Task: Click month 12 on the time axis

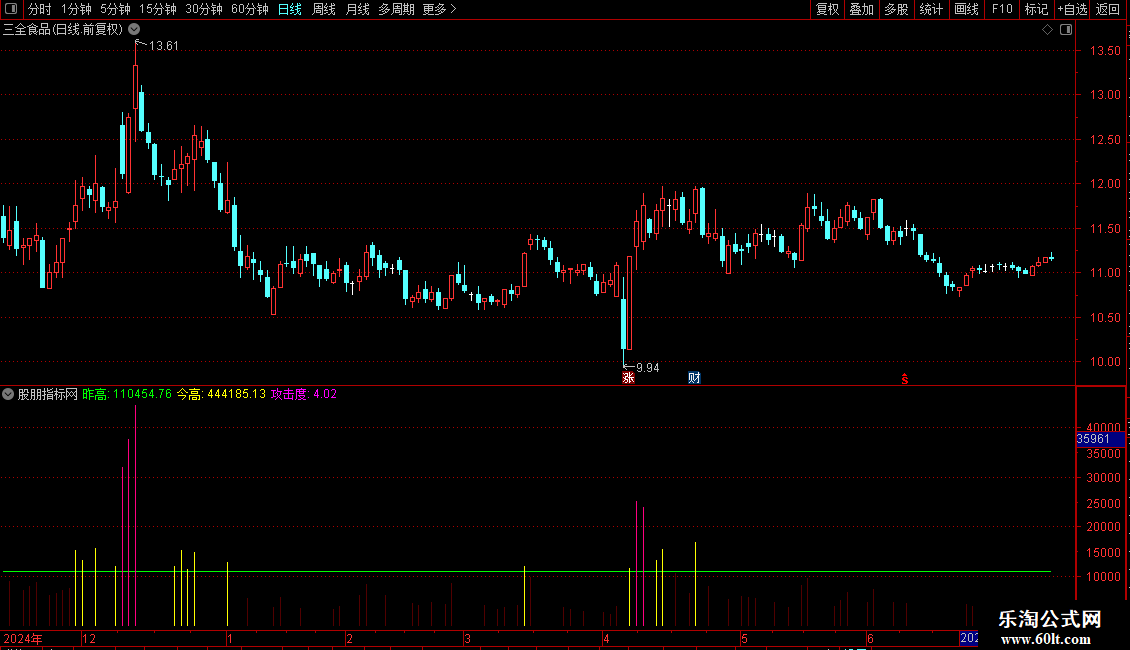Action: tap(89, 638)
